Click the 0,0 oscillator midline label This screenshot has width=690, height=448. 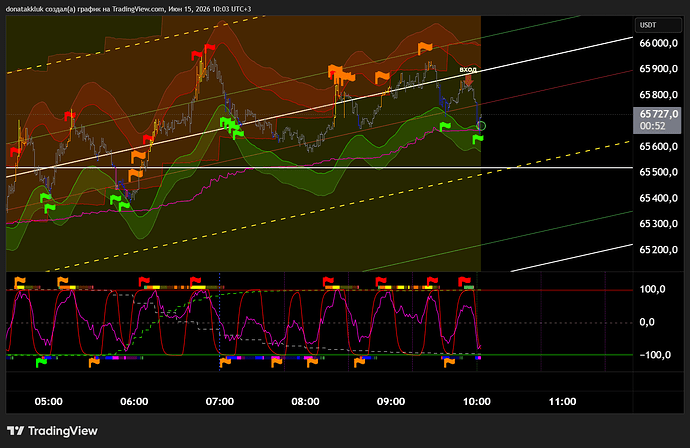click(647, 322)
